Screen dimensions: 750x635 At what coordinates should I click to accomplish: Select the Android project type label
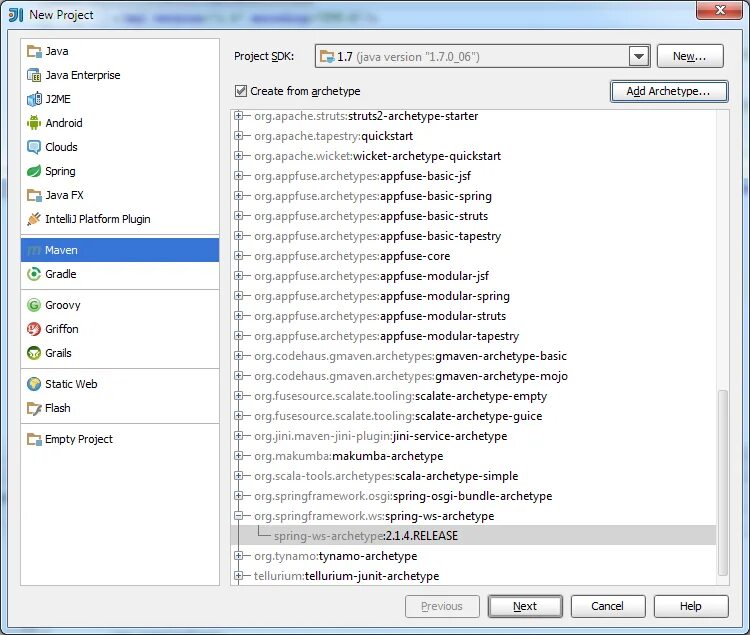(64, 123)
